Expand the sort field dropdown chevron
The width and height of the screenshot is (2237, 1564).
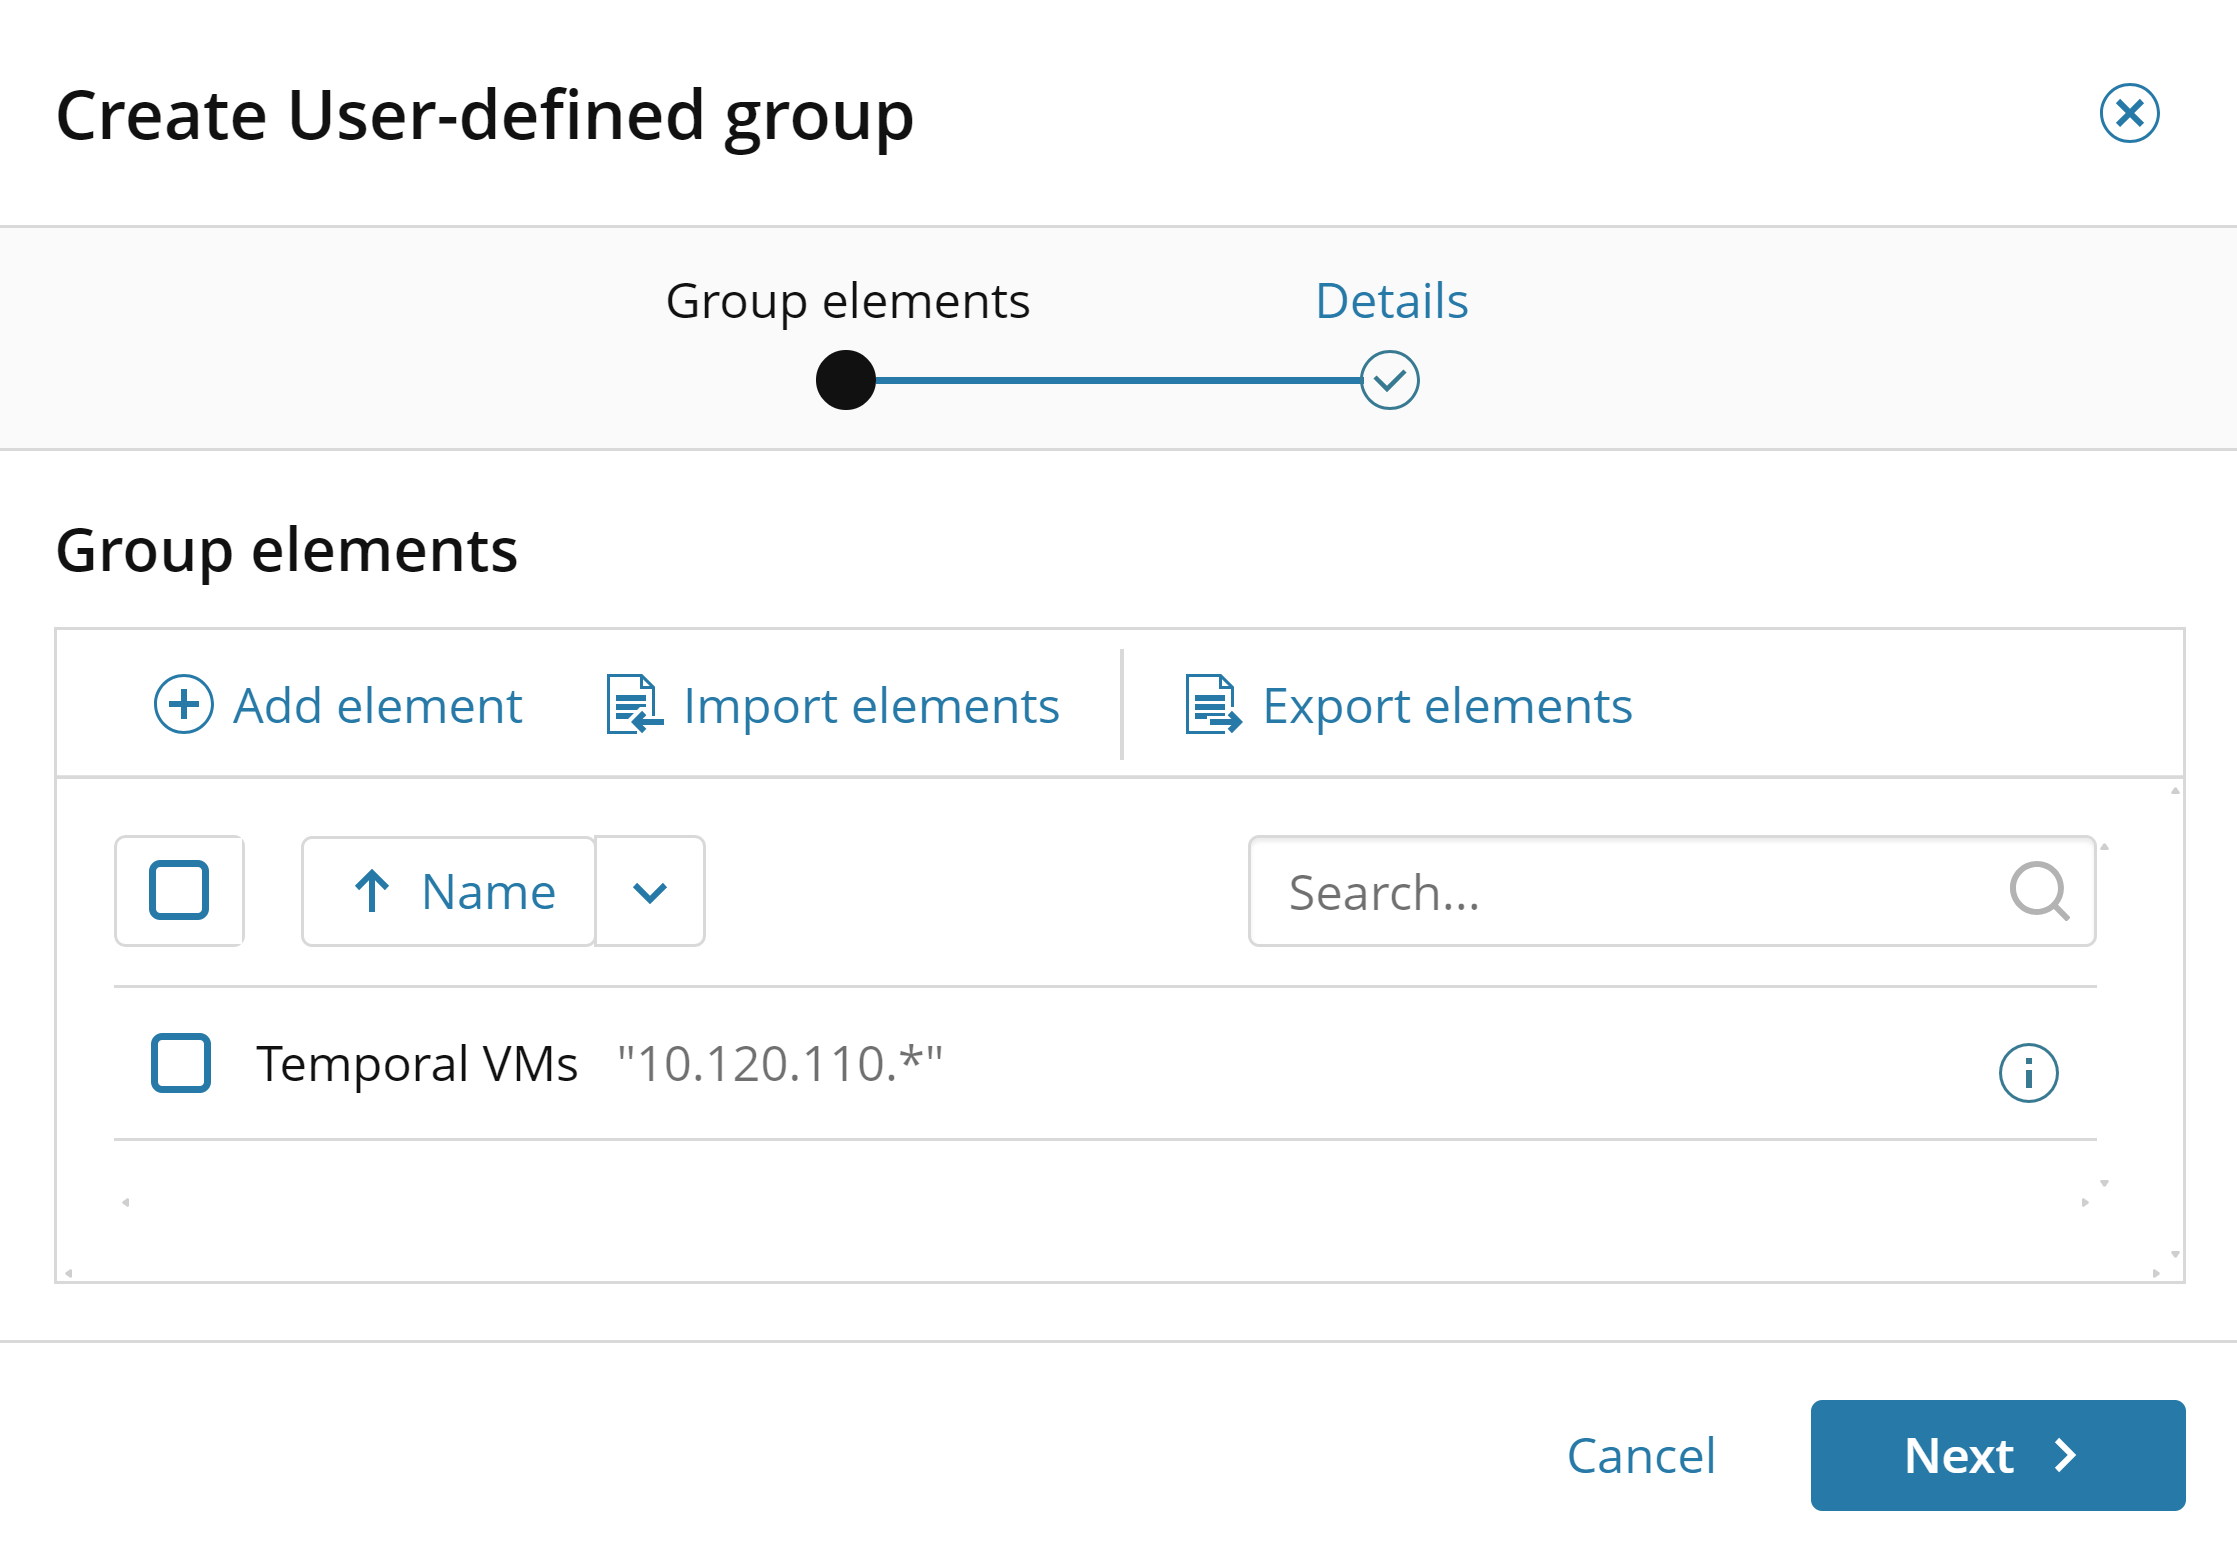[650, 892]
